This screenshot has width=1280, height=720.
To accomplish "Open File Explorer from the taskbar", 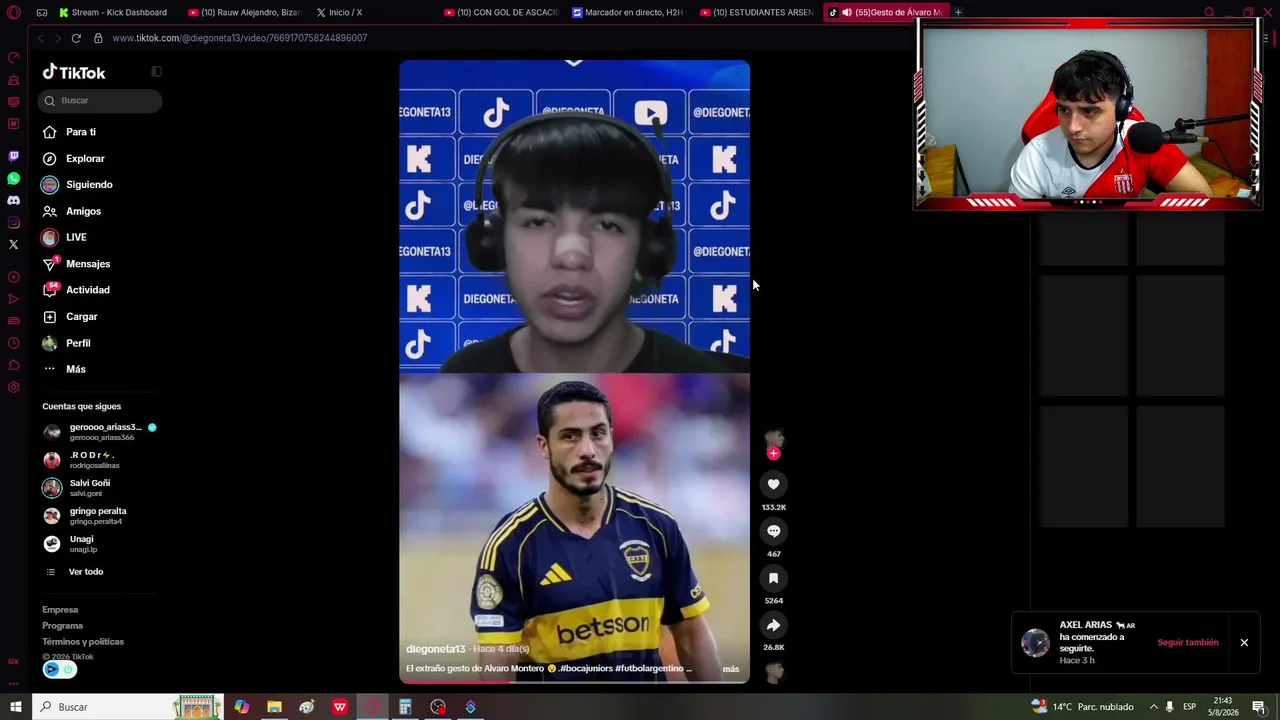I will [274, 707].
